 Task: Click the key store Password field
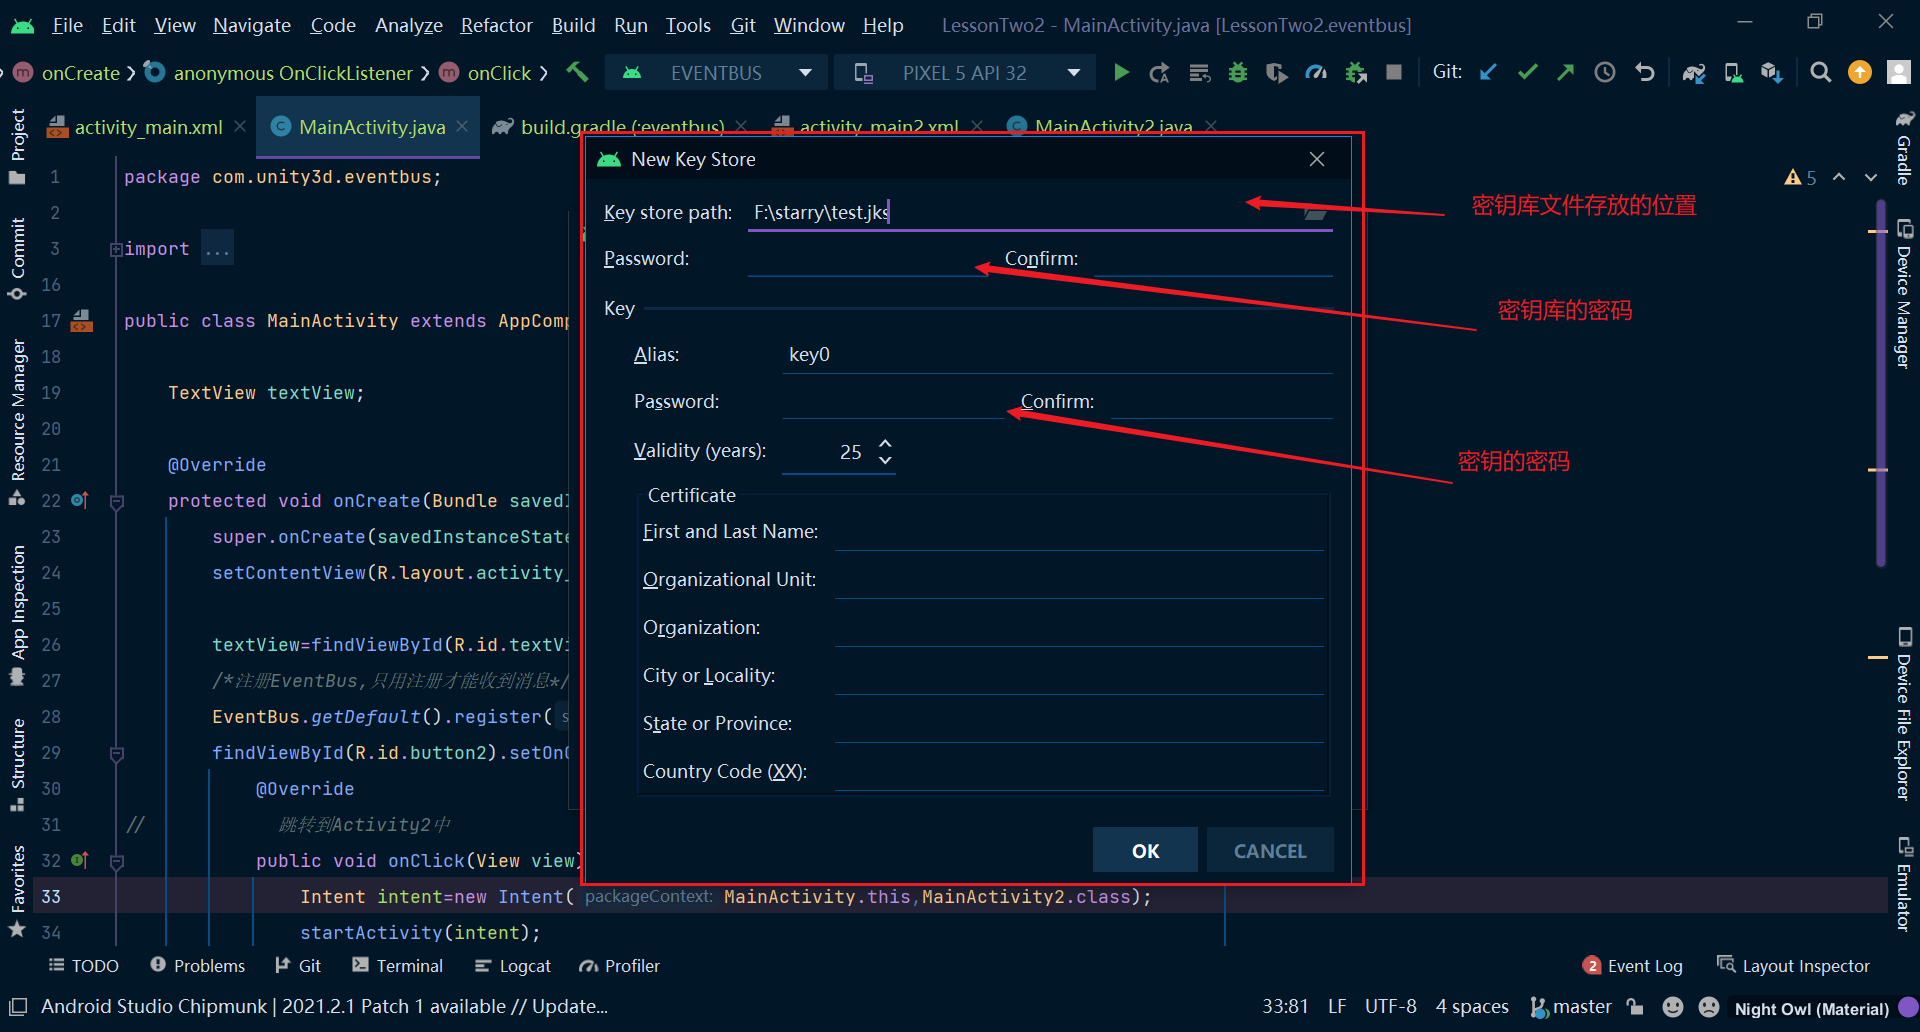click(866, 259)
